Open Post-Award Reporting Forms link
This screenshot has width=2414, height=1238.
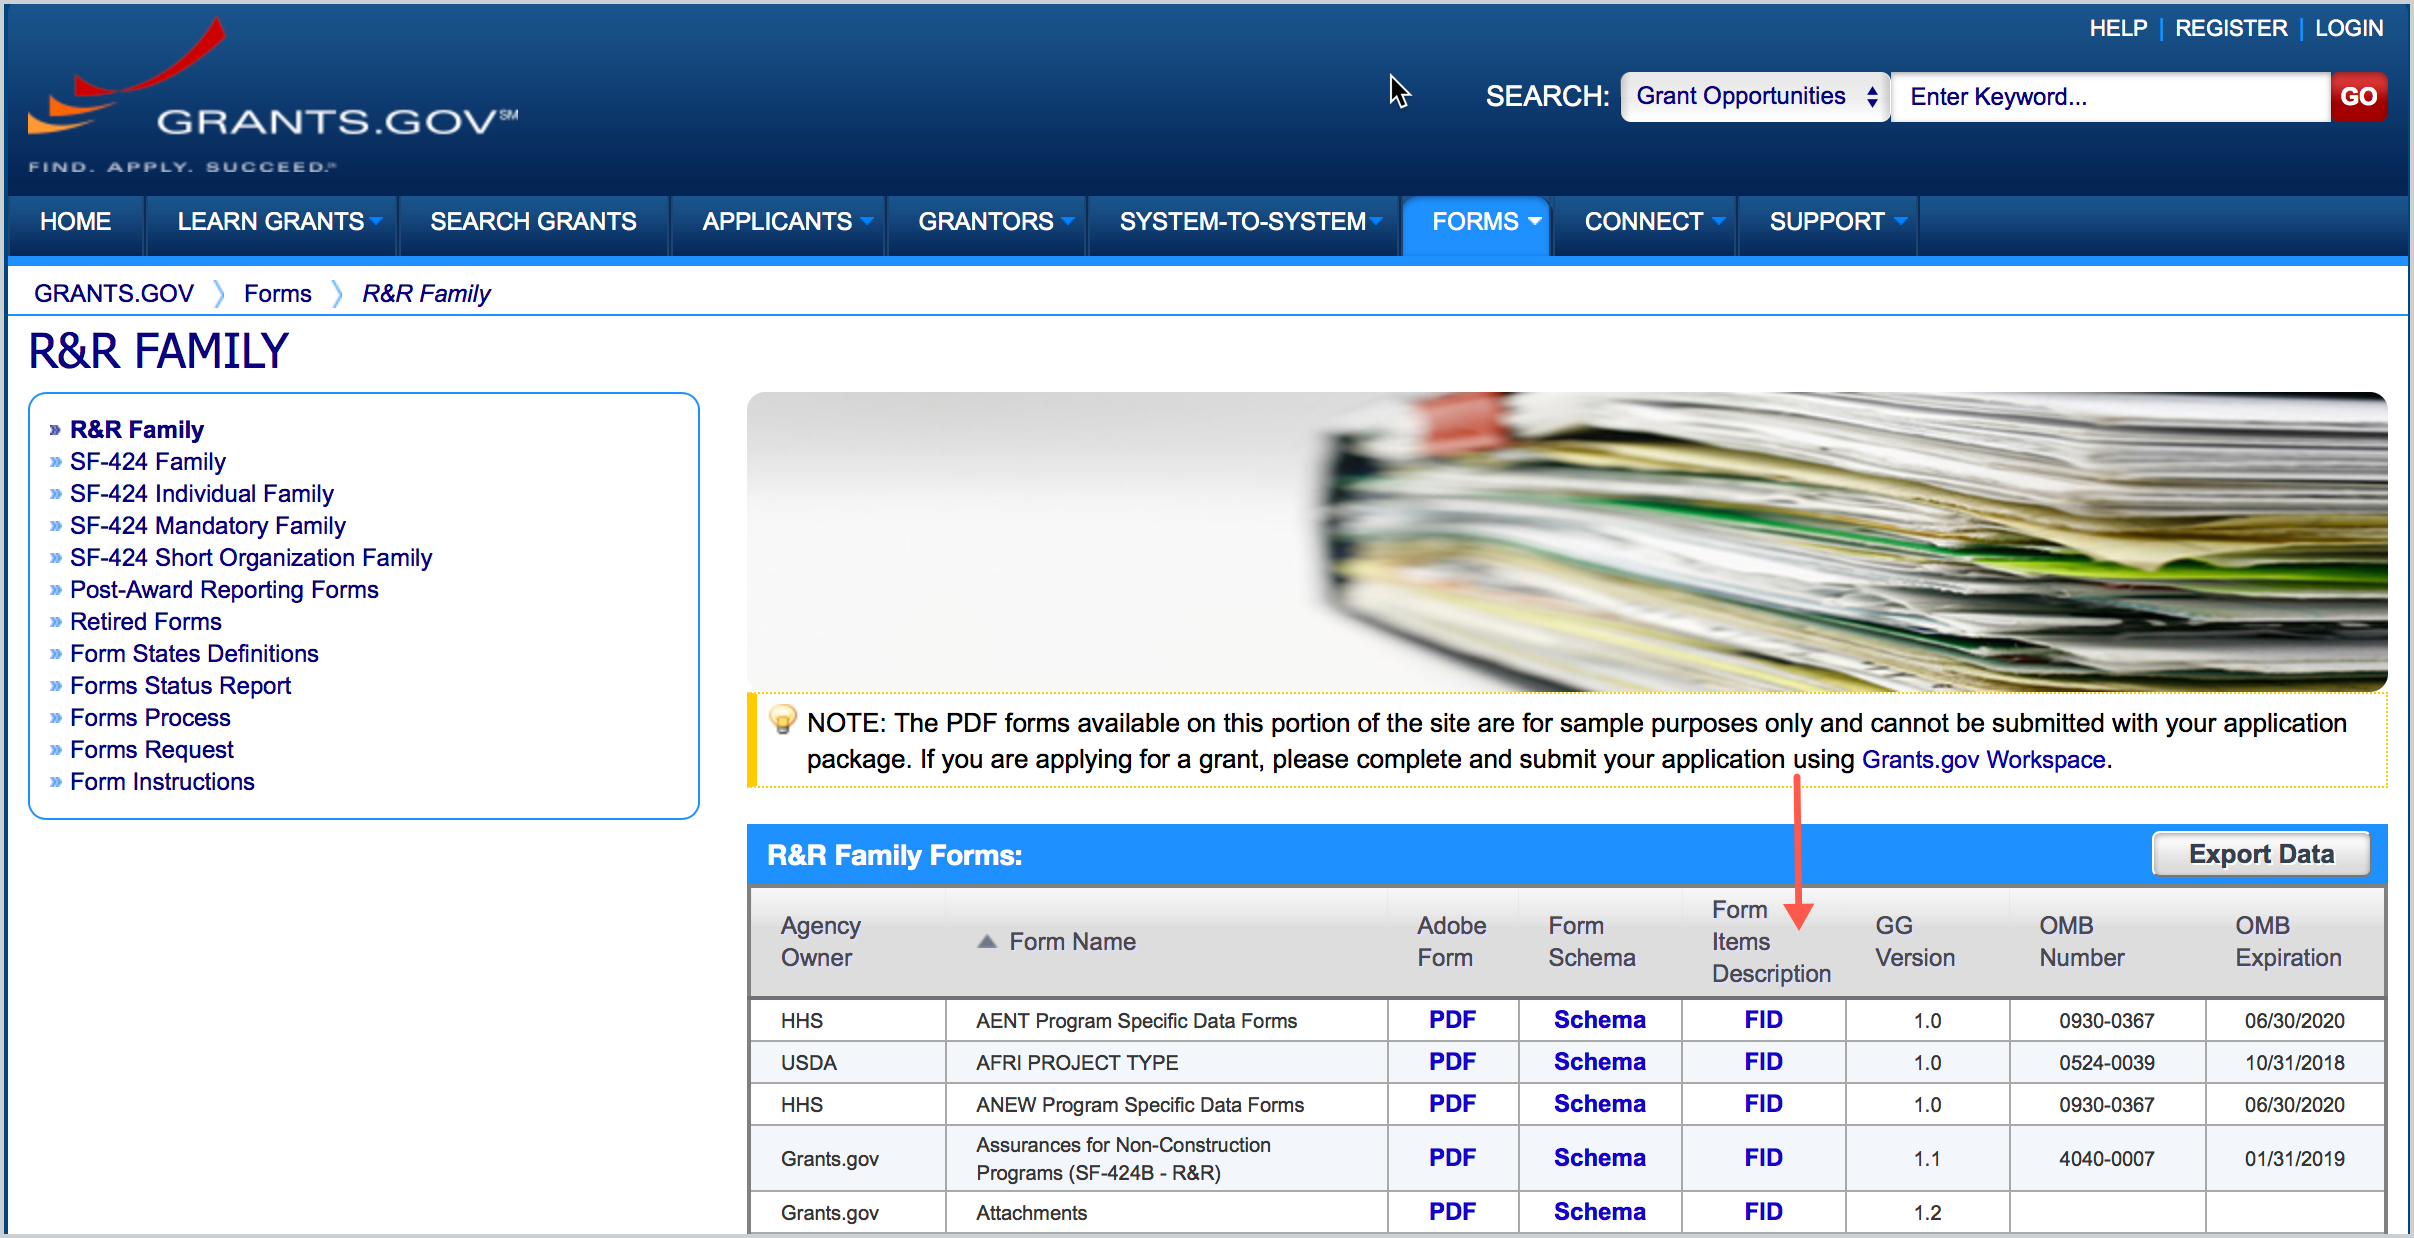click(x=224, y=589)
